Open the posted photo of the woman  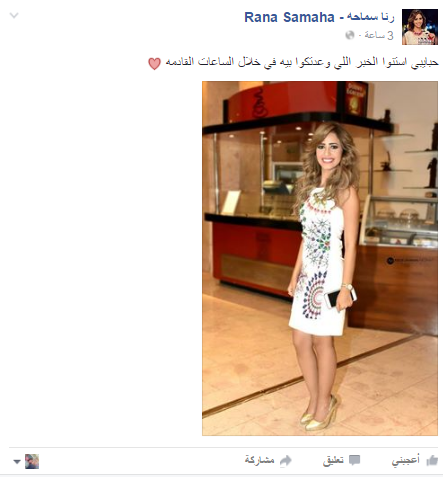(320, 258)
